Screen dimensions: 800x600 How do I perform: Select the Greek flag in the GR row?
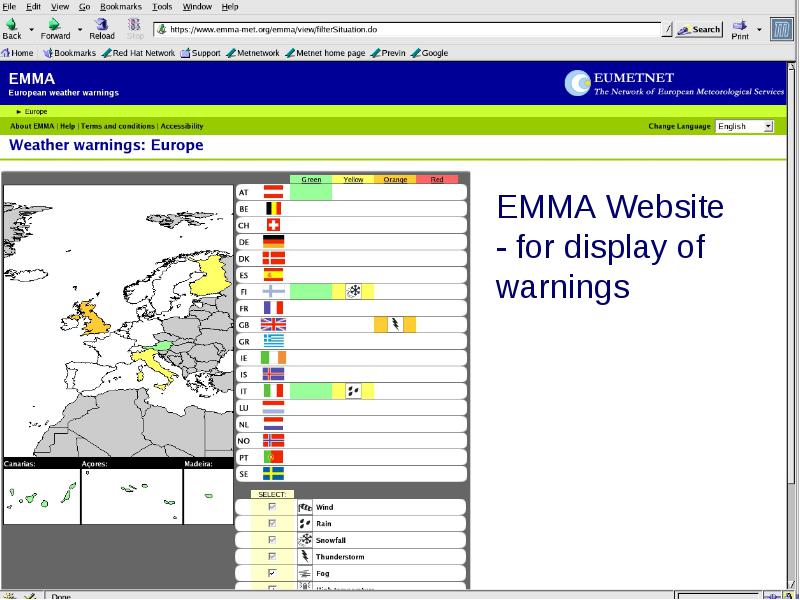pos(273,341)
